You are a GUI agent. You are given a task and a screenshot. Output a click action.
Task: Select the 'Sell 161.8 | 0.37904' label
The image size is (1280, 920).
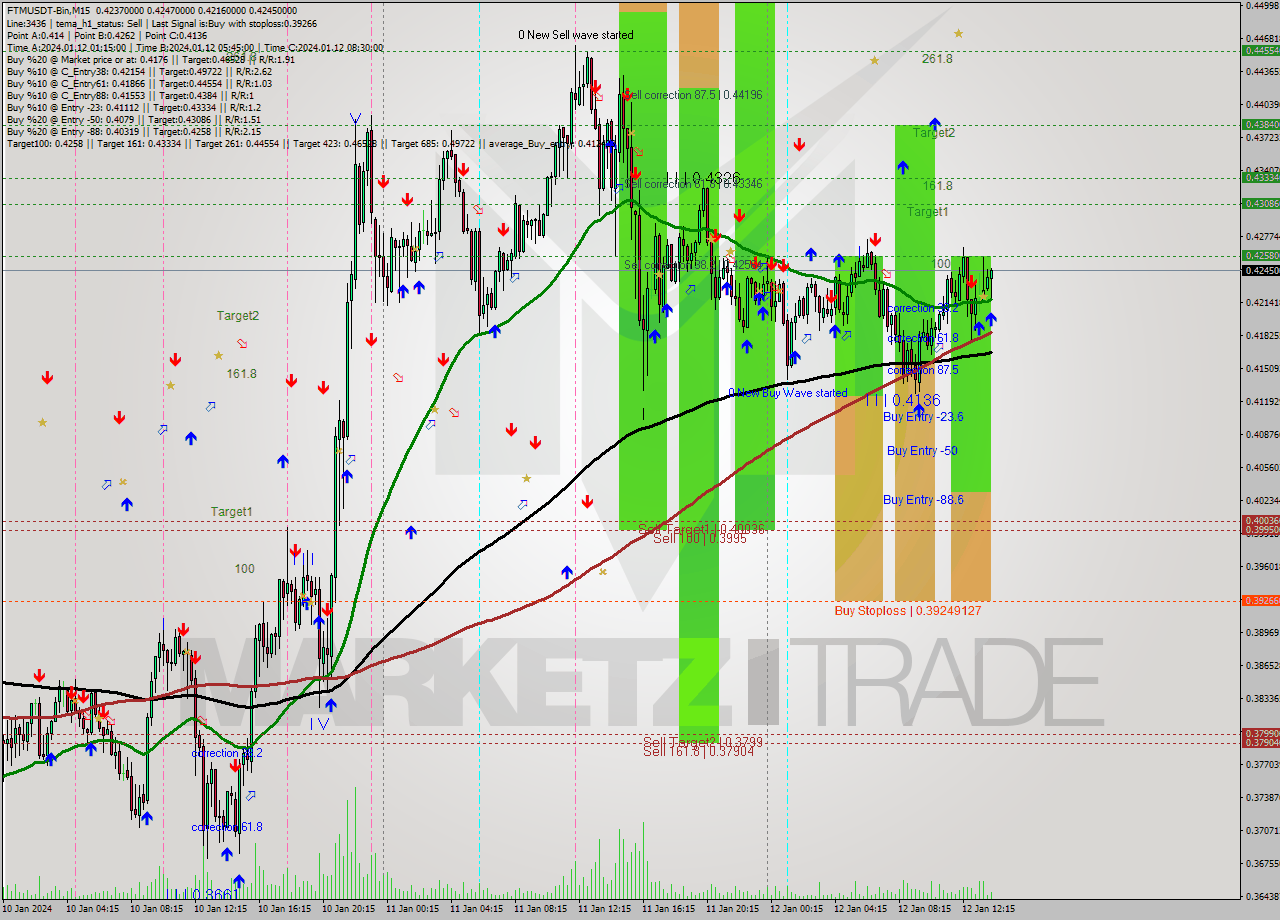[698, 751]
